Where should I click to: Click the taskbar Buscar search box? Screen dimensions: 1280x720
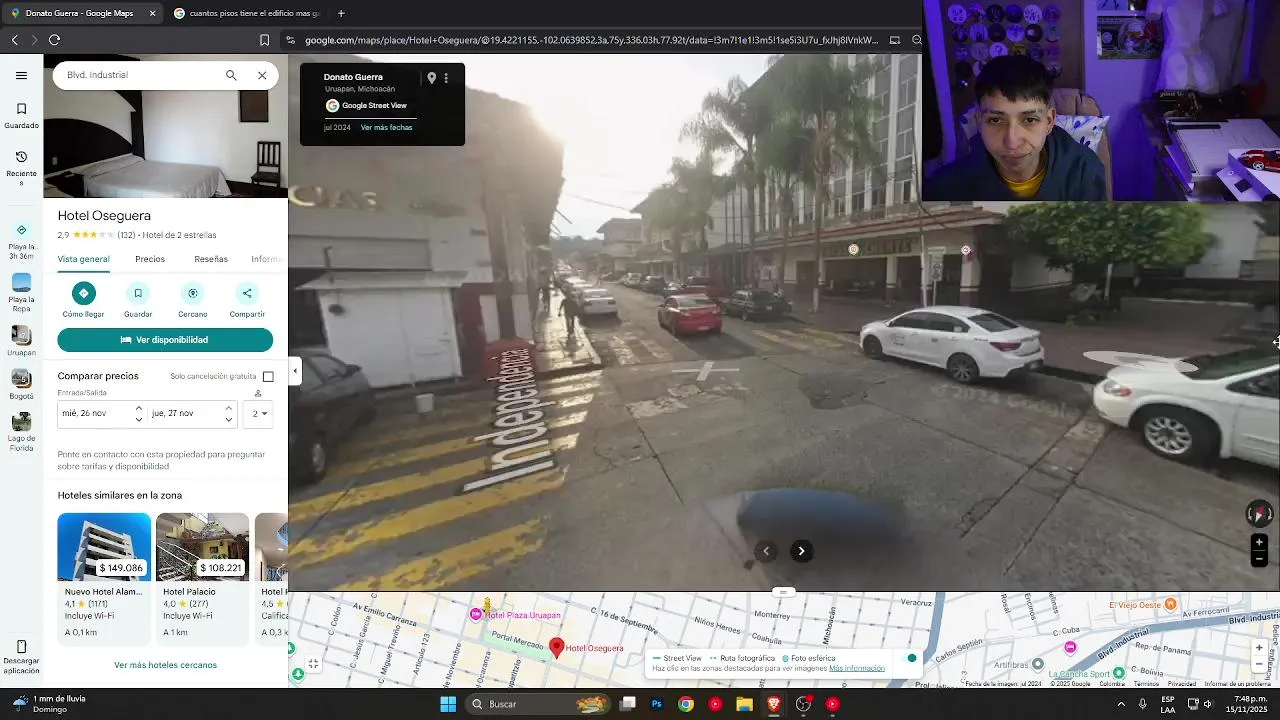538,704
